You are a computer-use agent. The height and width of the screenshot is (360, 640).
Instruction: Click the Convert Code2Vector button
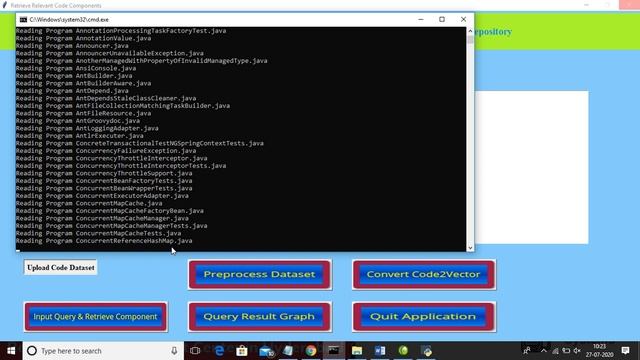[424, 274]
